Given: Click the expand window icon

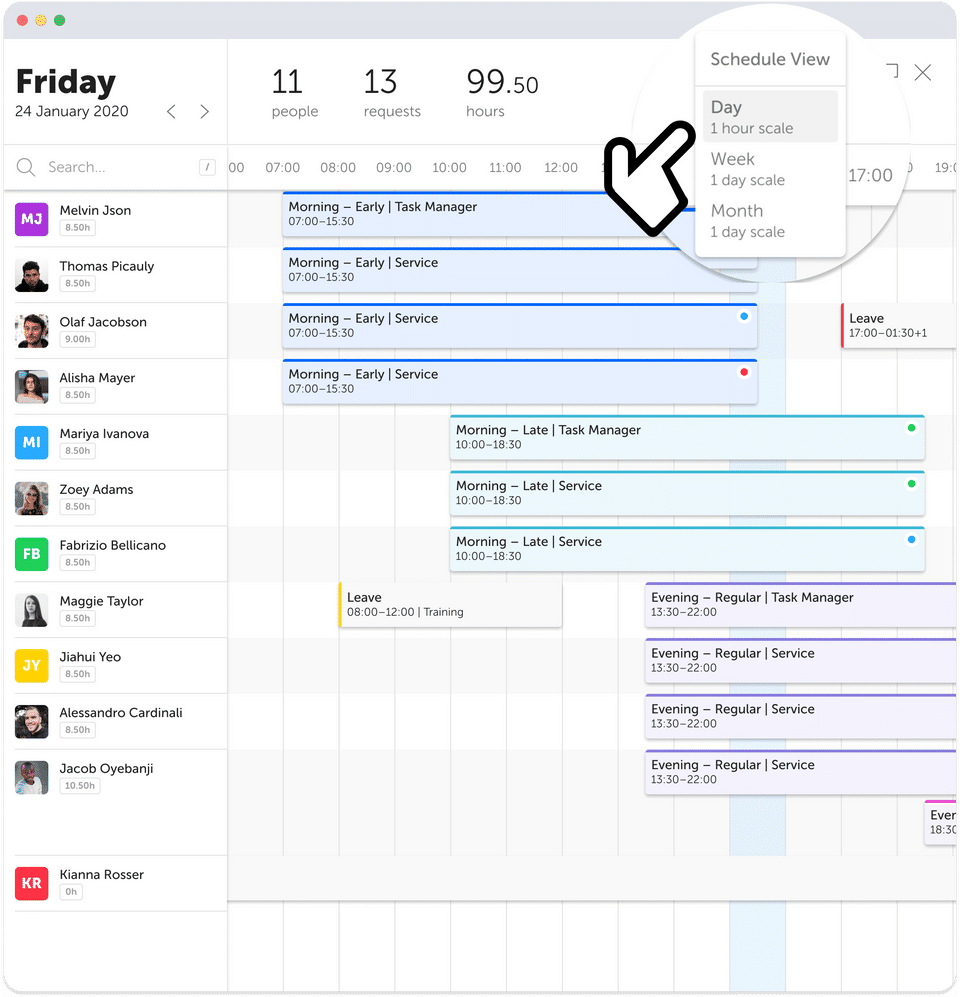Looking at the screenshot, I should 891,71.
